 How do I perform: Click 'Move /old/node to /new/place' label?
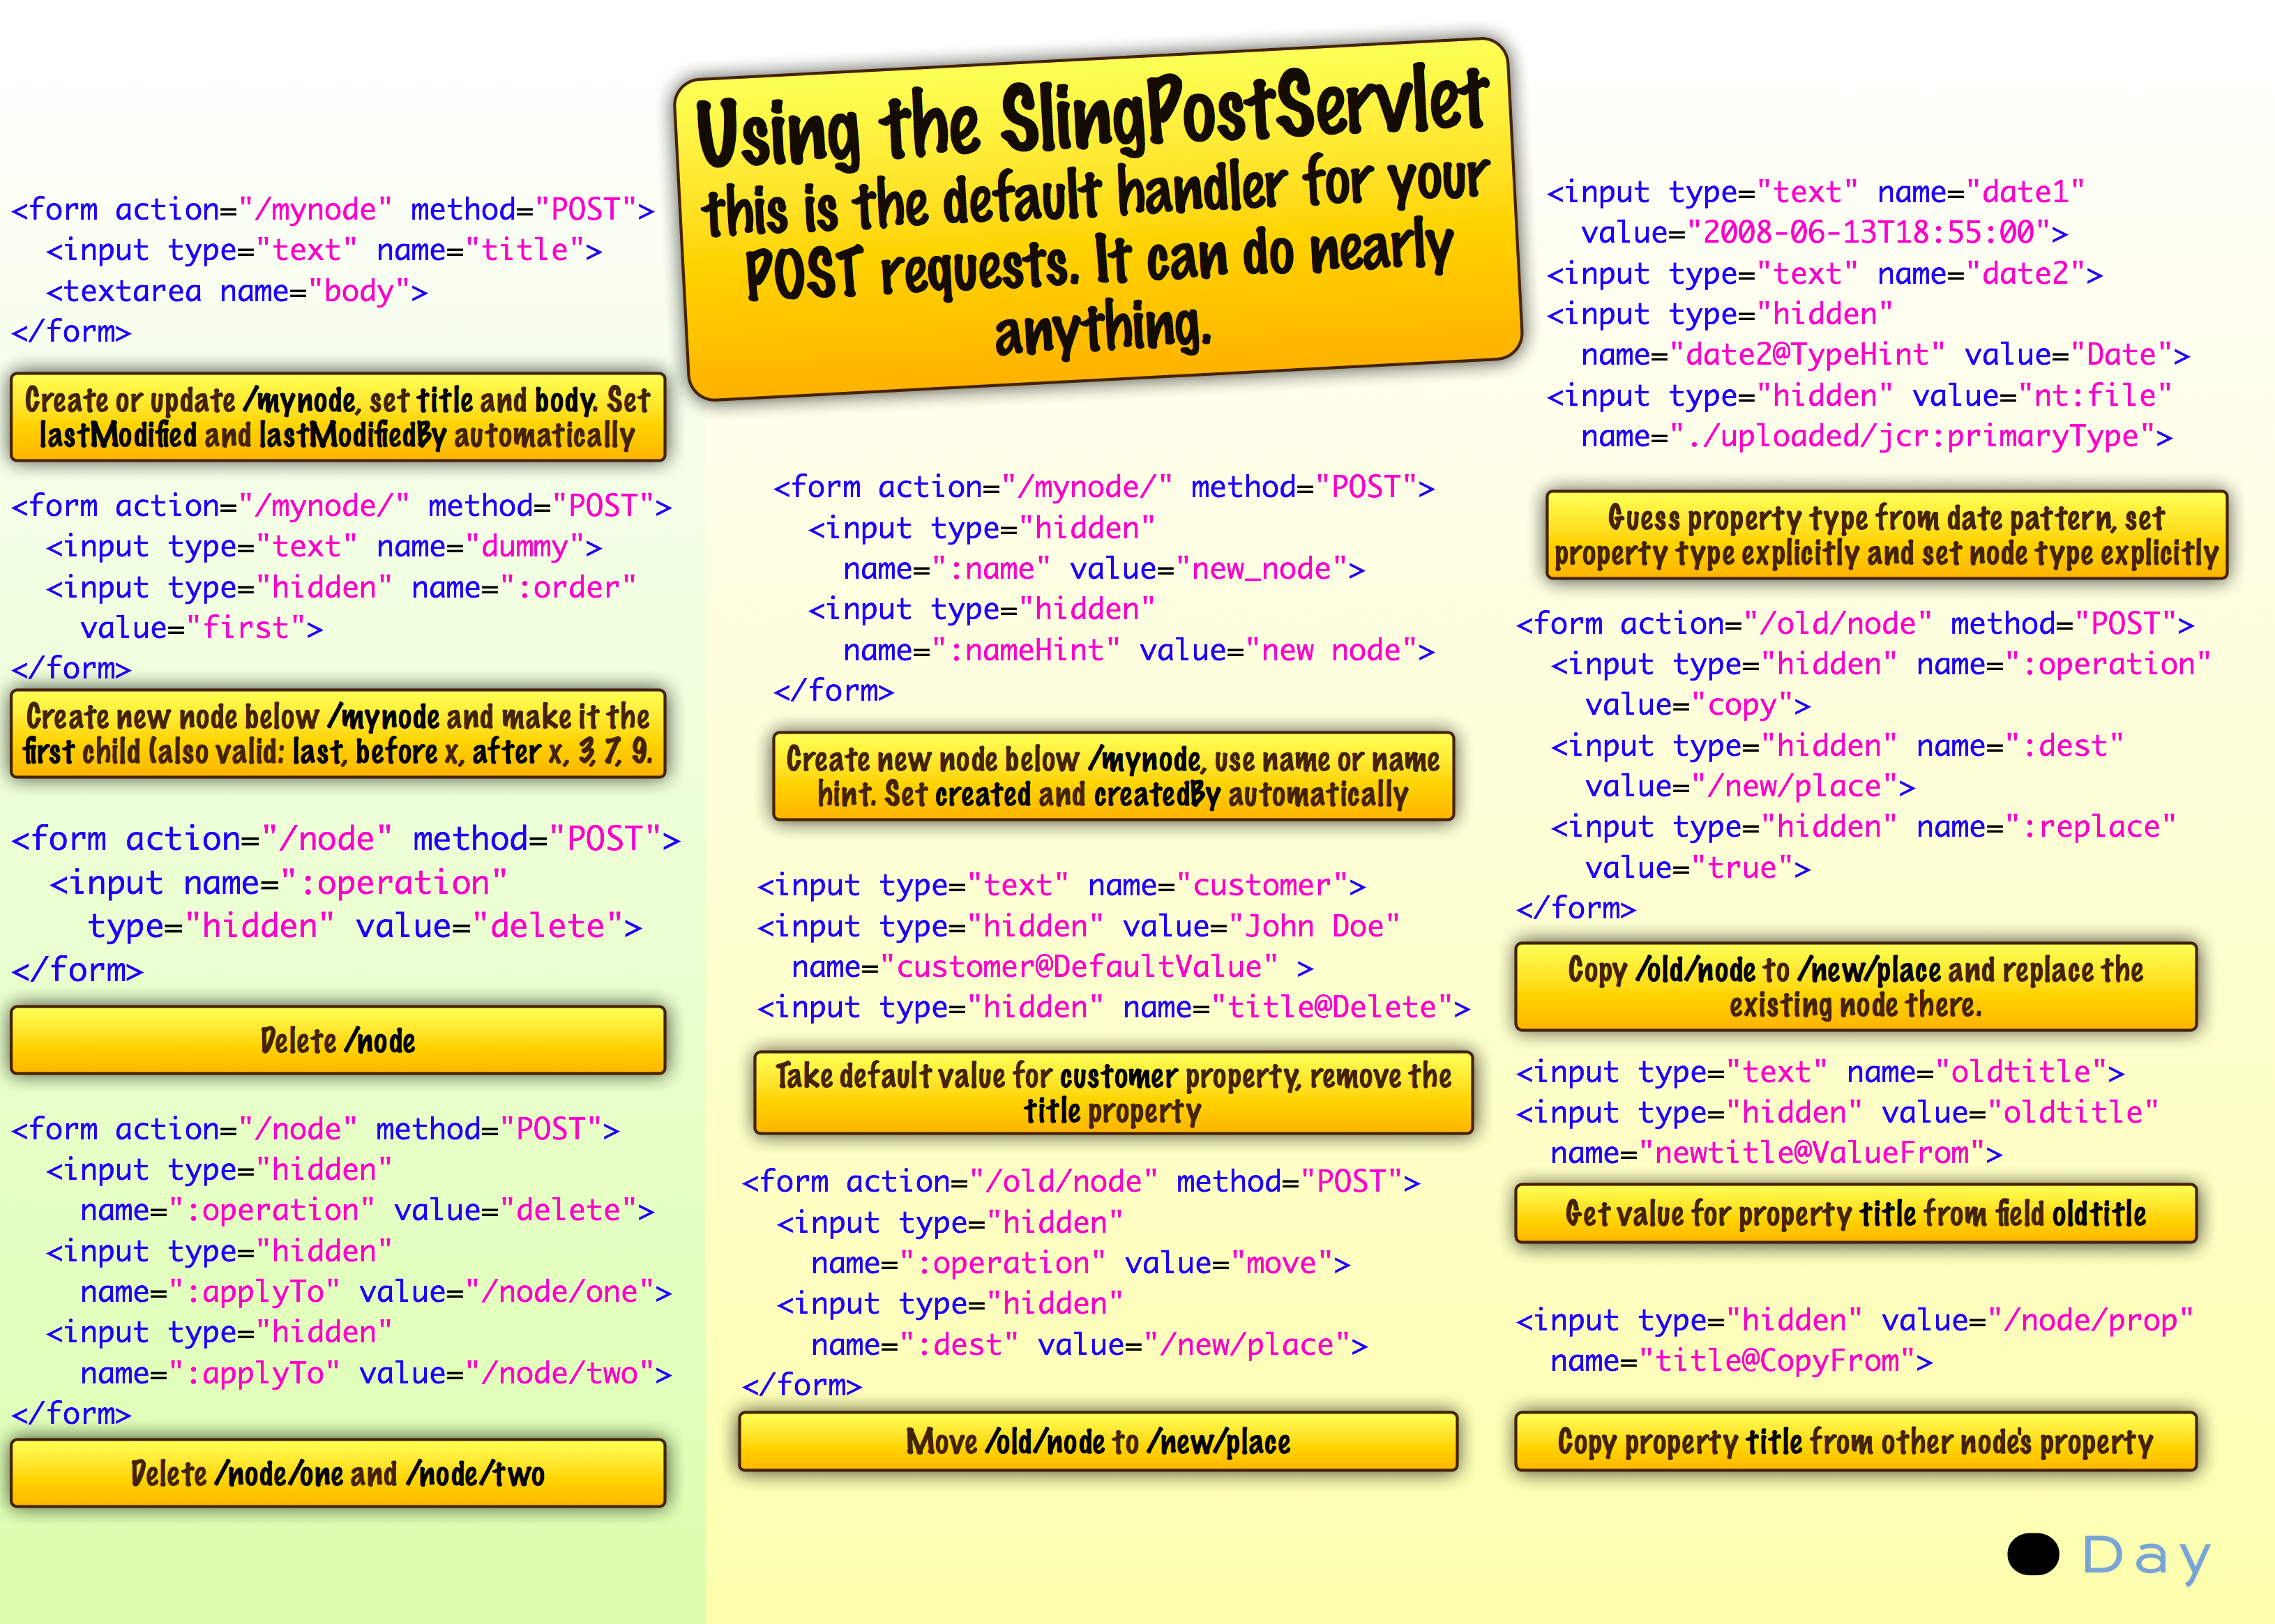(x=1097, y=1441)
